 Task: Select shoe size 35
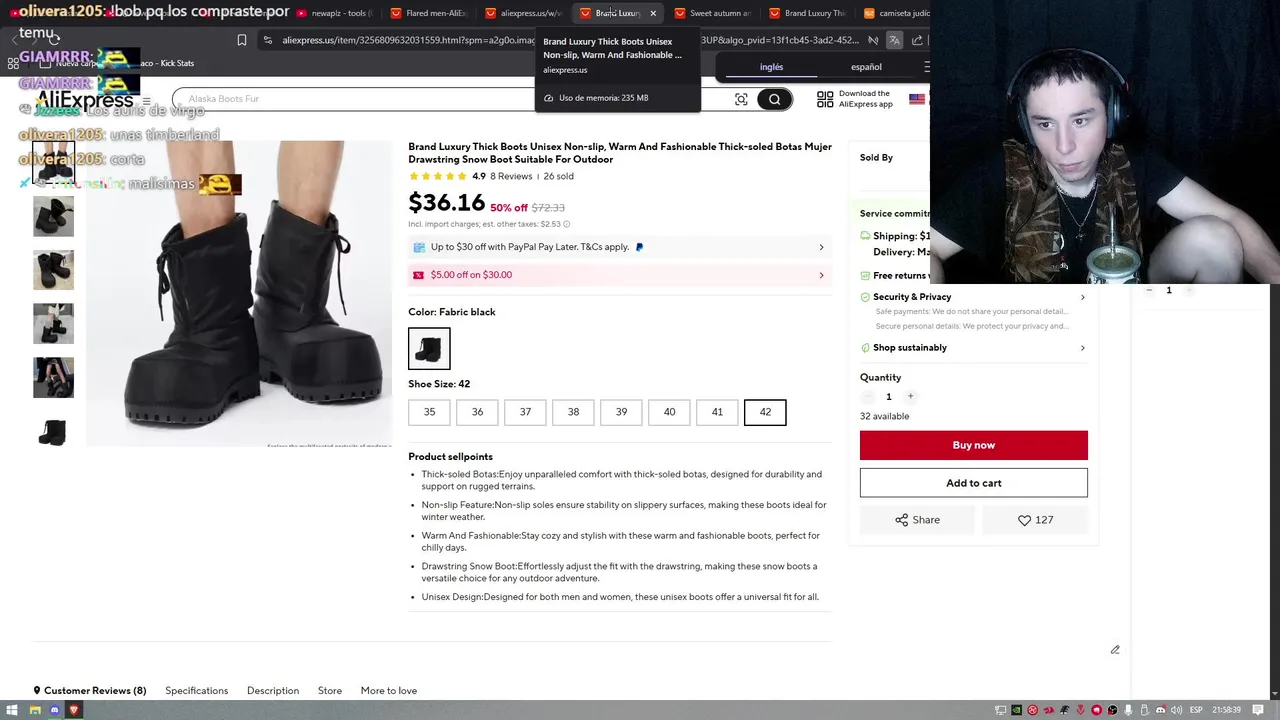429,412
